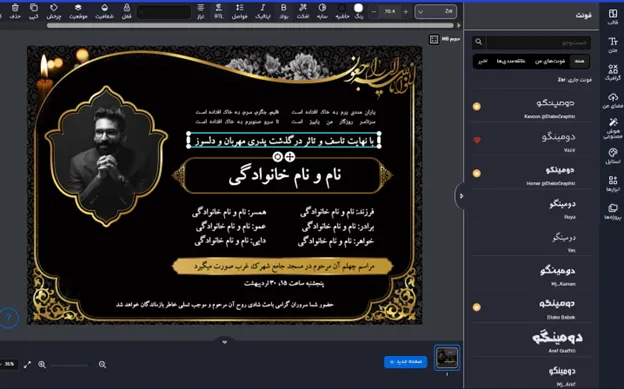Add a page with صفحه جدید button

pos(406,362)
